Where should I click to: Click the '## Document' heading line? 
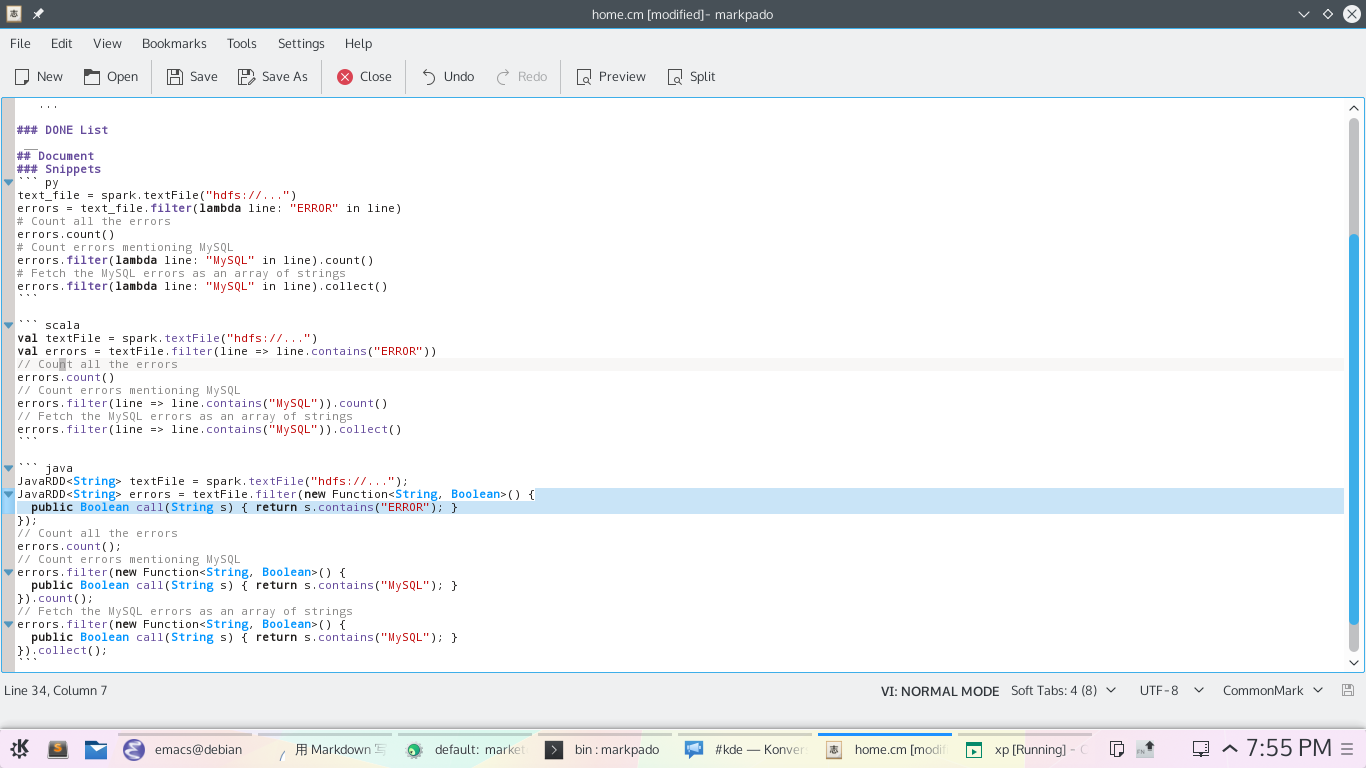point(55,156)
